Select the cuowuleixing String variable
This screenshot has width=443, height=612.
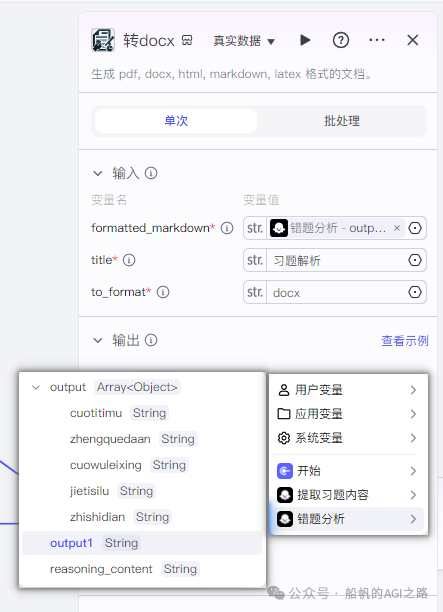[x=142, y=465]
